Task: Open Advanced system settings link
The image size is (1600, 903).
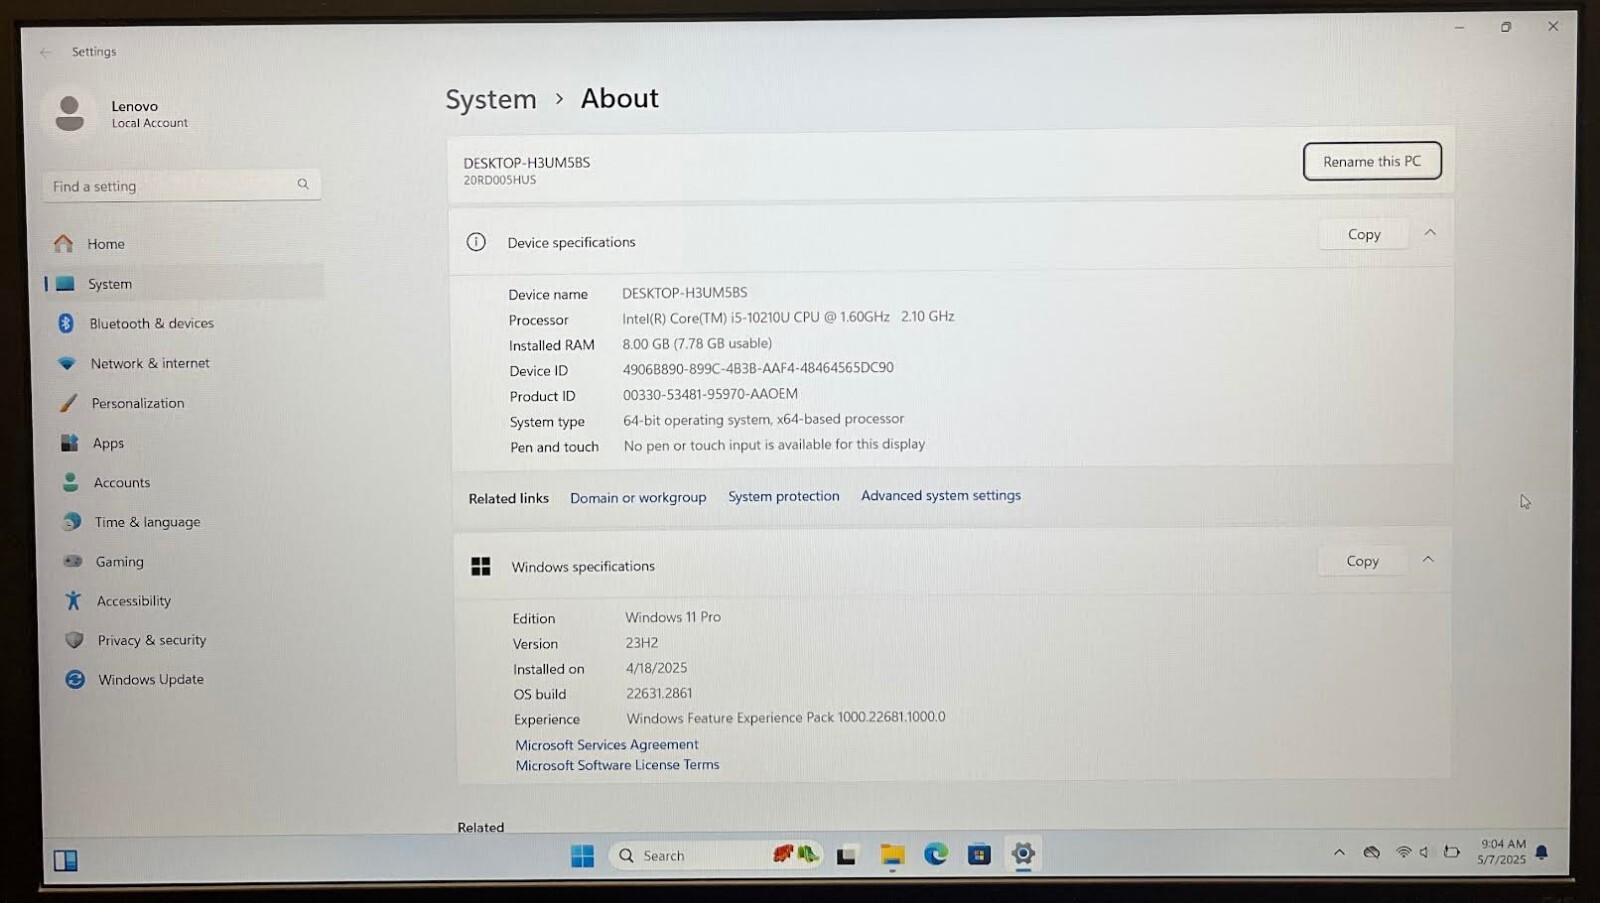Action: click(941, 495)
